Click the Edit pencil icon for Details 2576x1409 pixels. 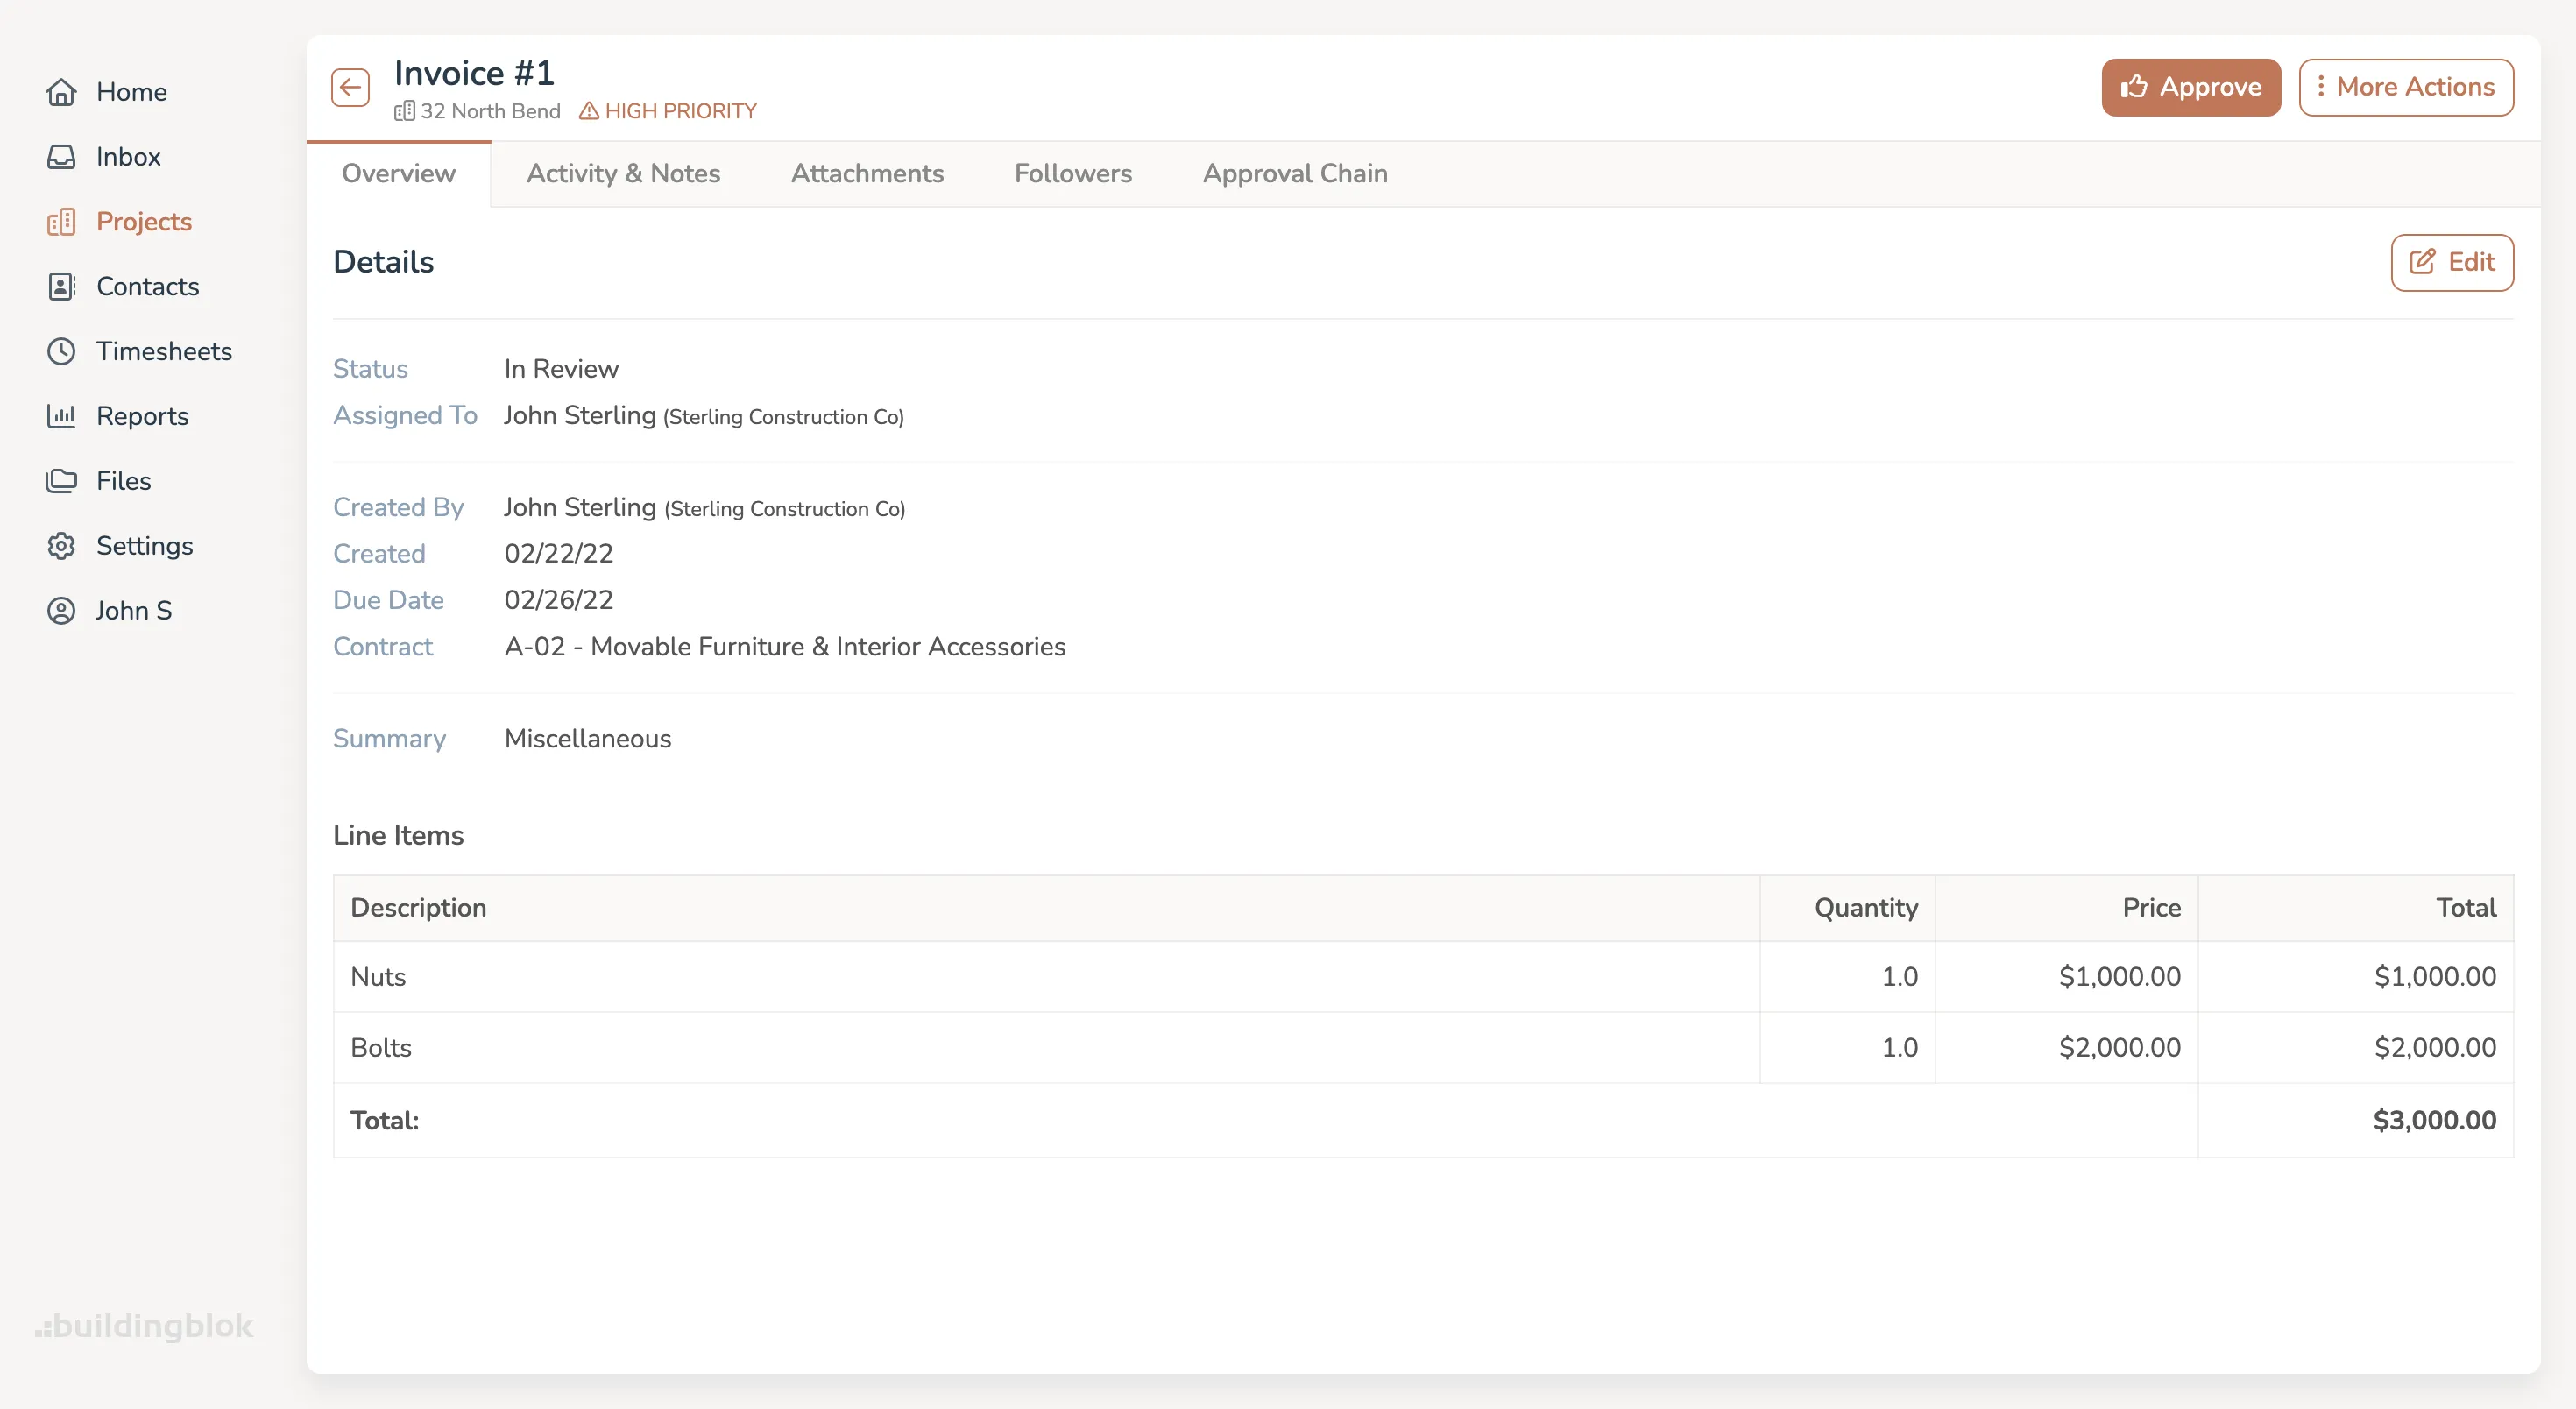click(2422, 262)
